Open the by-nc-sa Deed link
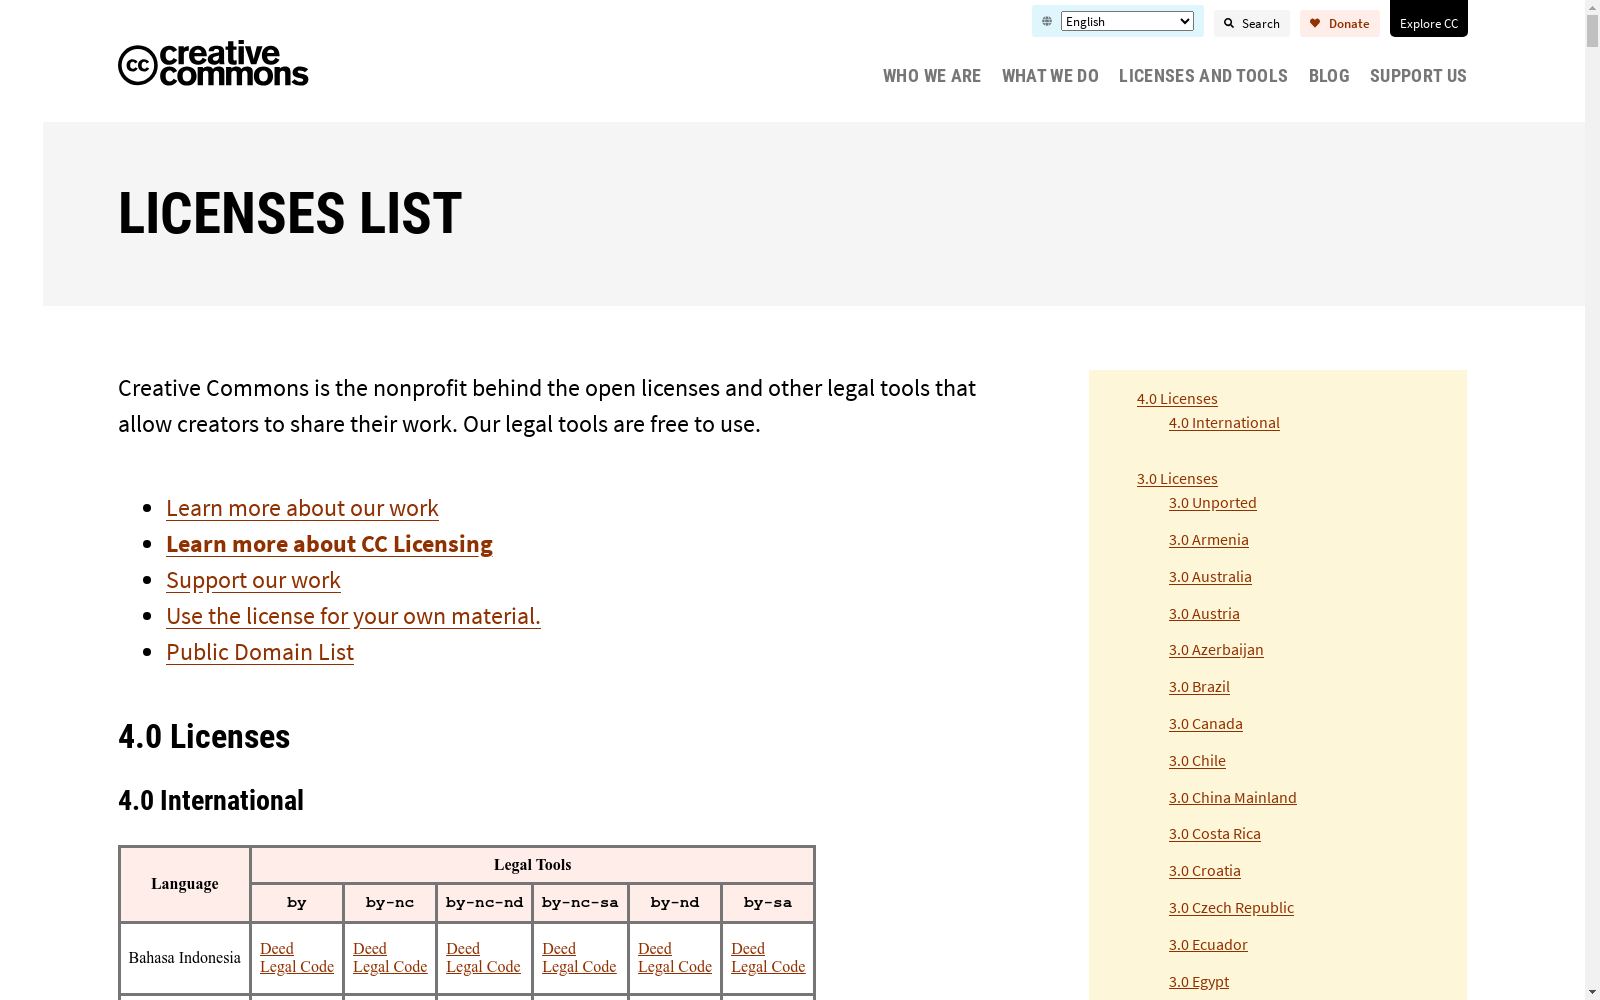Screen dimensions: 1600x1000 (x=559, y=948)
